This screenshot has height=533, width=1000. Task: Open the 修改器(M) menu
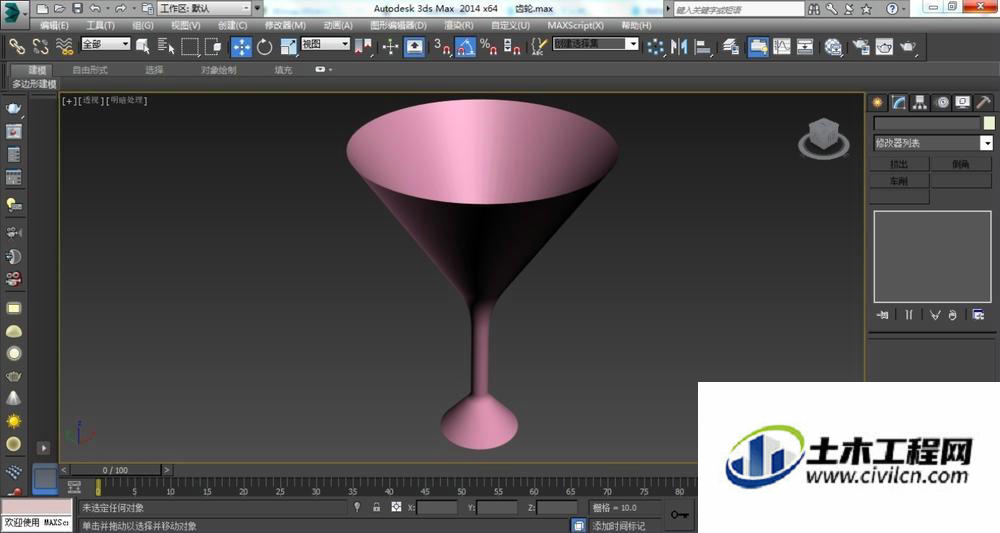point(285,25)
